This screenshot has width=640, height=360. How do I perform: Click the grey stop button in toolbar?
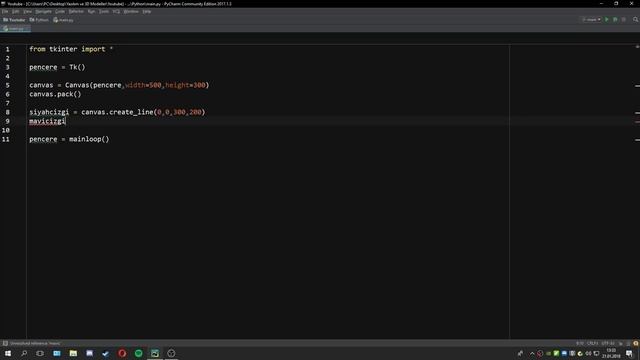click(x=624, y=20)
